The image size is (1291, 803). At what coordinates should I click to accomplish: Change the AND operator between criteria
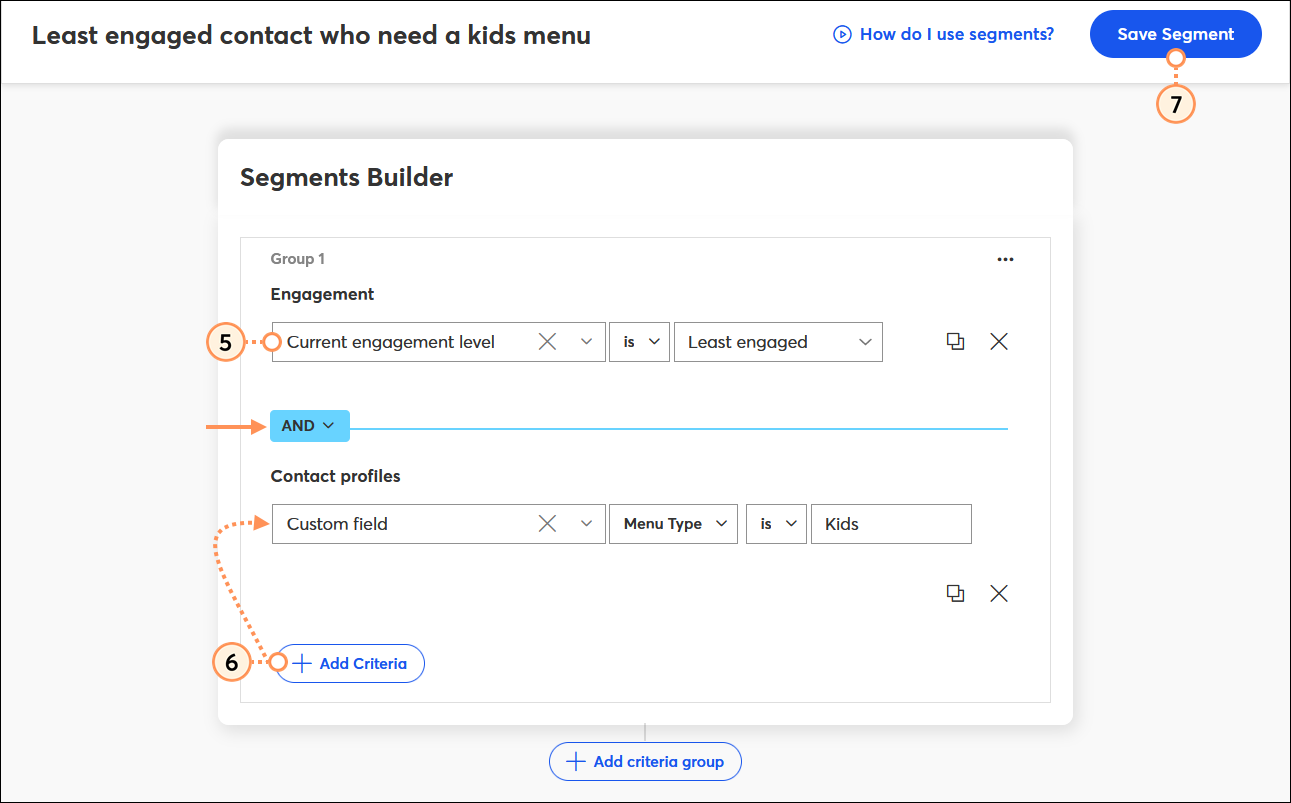309,425
